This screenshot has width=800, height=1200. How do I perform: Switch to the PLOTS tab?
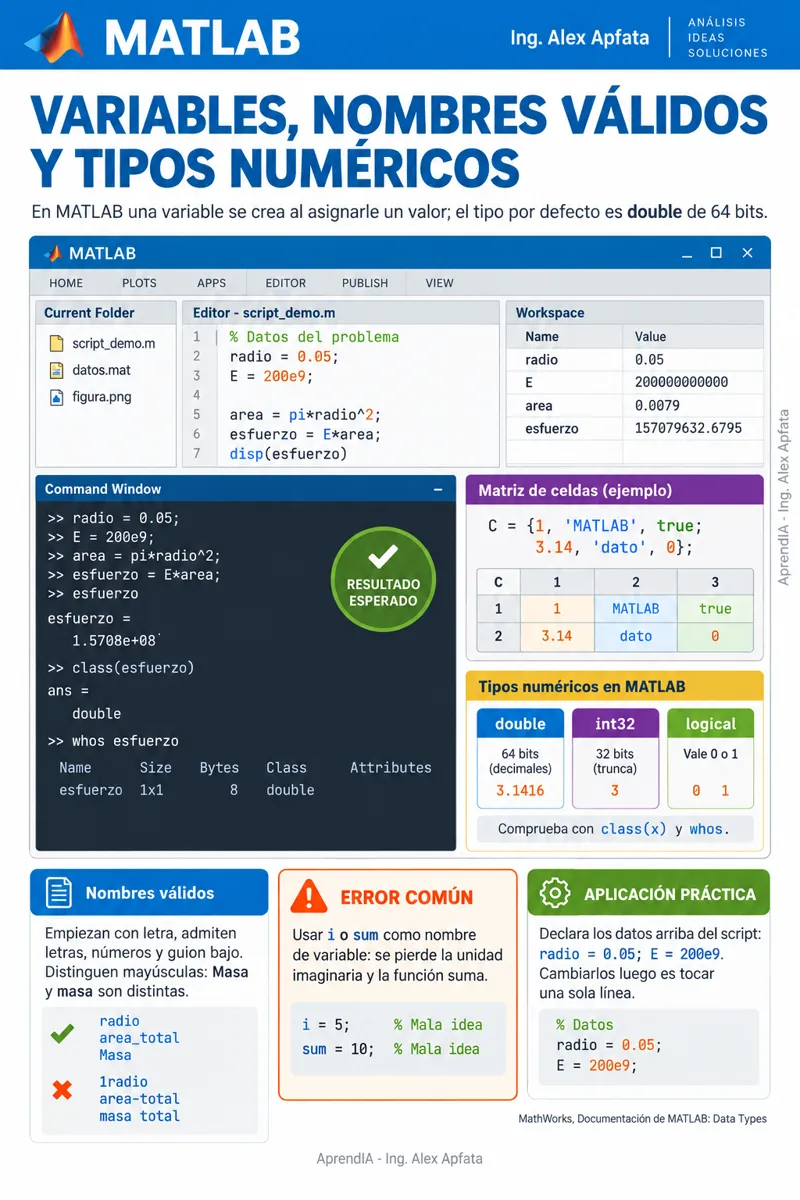pyautogui.click(x=139, y=283)
